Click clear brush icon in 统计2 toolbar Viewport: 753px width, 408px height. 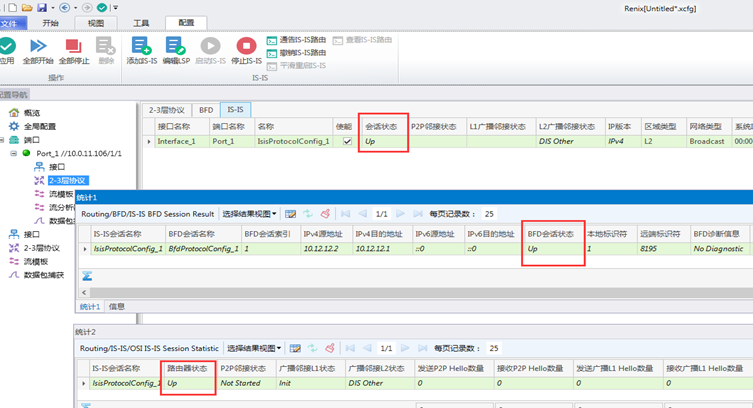330,348
